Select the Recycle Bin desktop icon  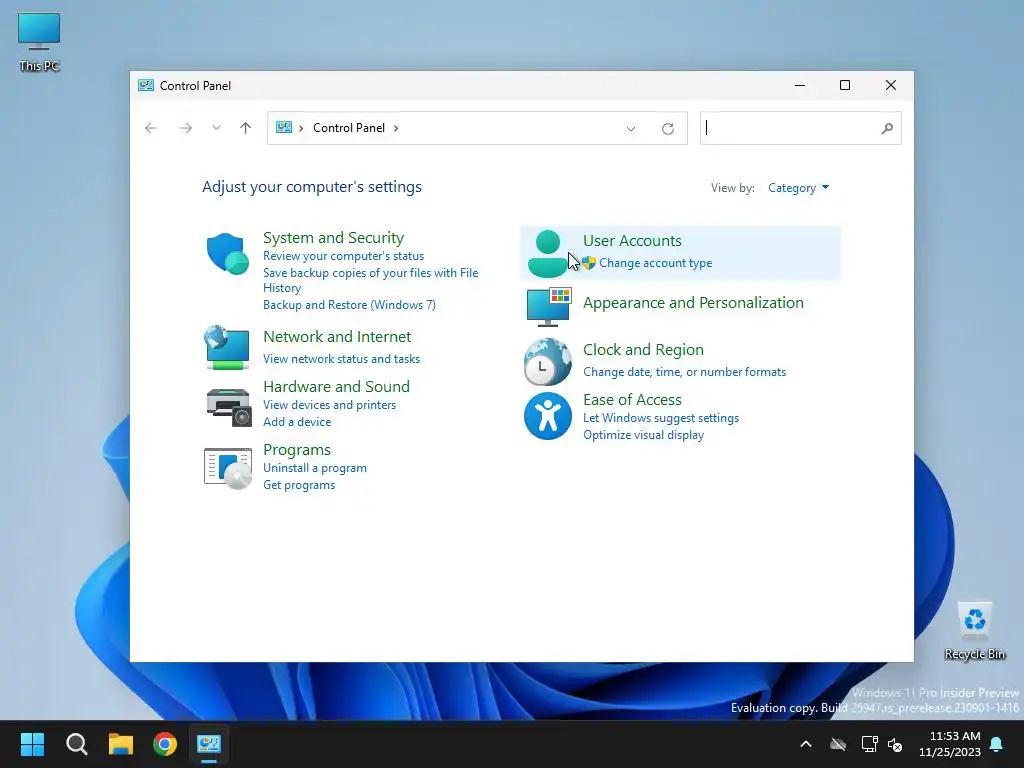(x=974, y=631)
